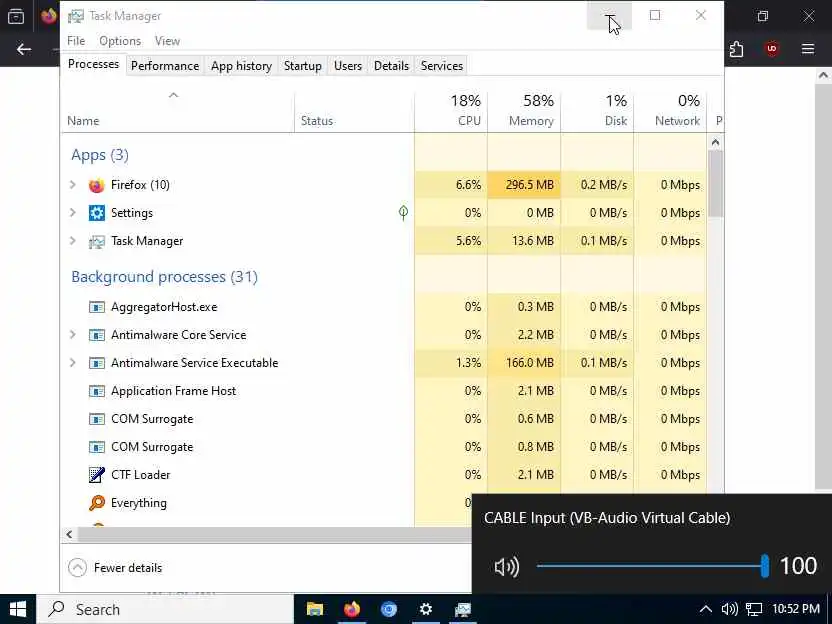
Task: Click the Firefox extensions puzzle icon
Action: [736, 49]
